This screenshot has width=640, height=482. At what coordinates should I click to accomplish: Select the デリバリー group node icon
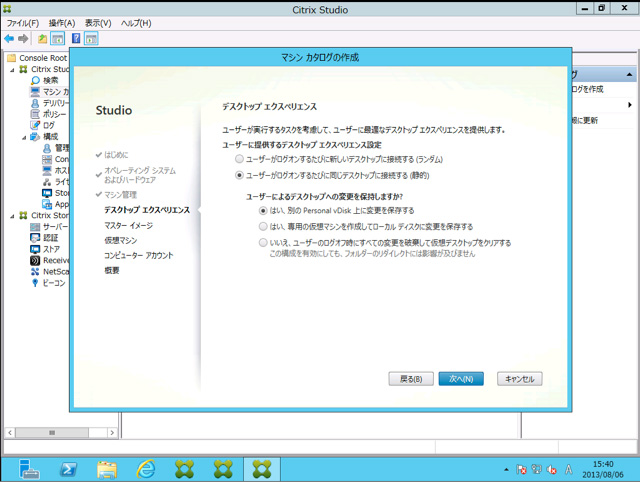click(x=36, y=103)
